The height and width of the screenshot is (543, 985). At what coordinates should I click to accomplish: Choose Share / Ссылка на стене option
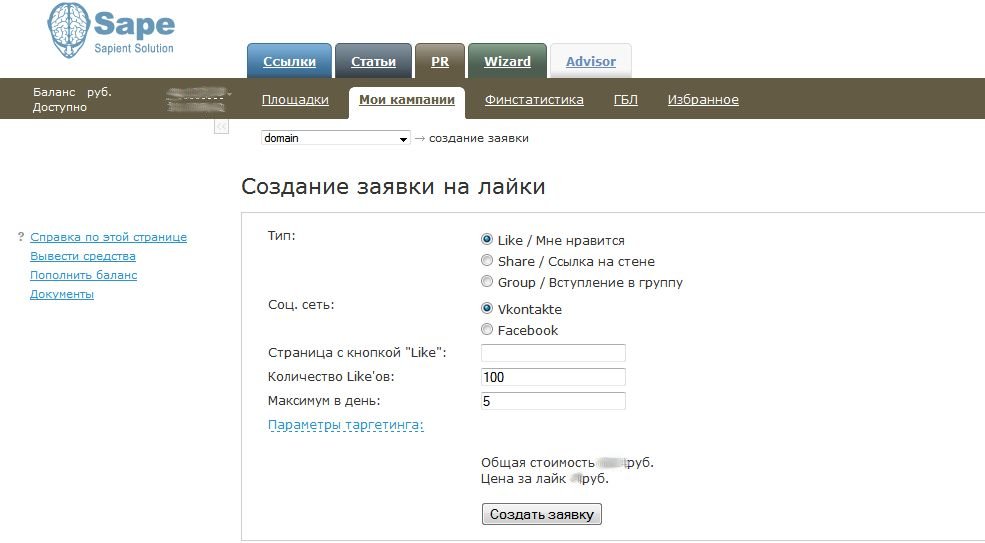487,260
